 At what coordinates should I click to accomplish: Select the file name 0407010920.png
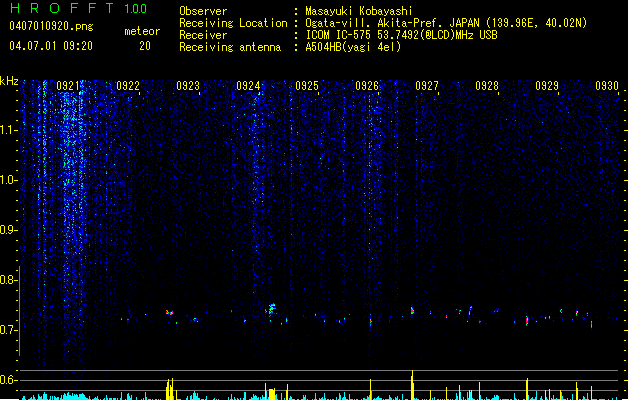(x=51, y=26)
